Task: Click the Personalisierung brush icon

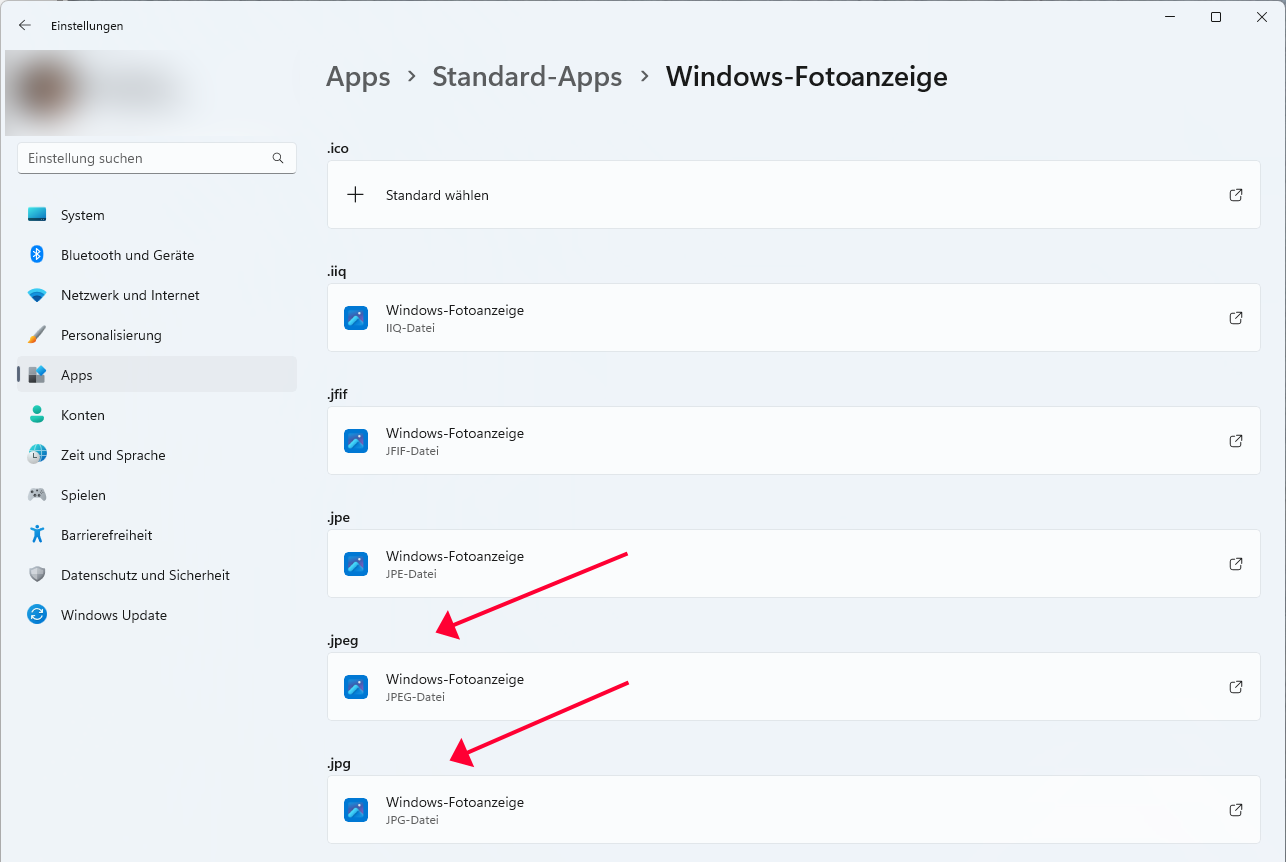Action: click(x=37, y=335)
